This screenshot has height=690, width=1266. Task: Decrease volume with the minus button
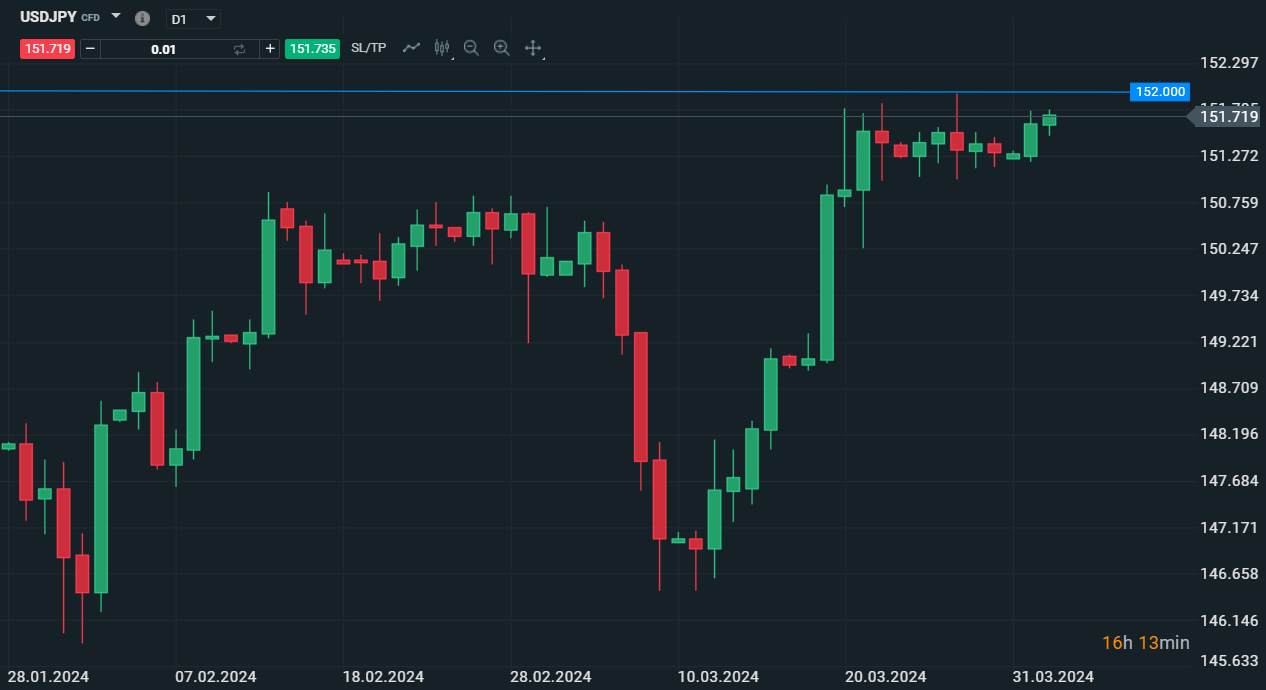point(90,48)
